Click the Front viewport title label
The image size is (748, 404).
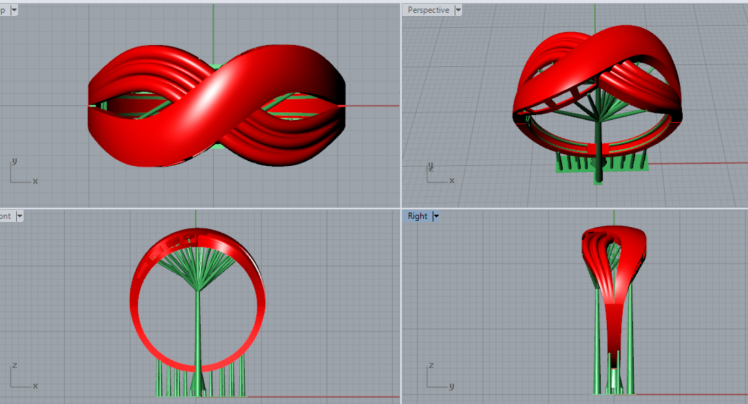click(5, 216)
